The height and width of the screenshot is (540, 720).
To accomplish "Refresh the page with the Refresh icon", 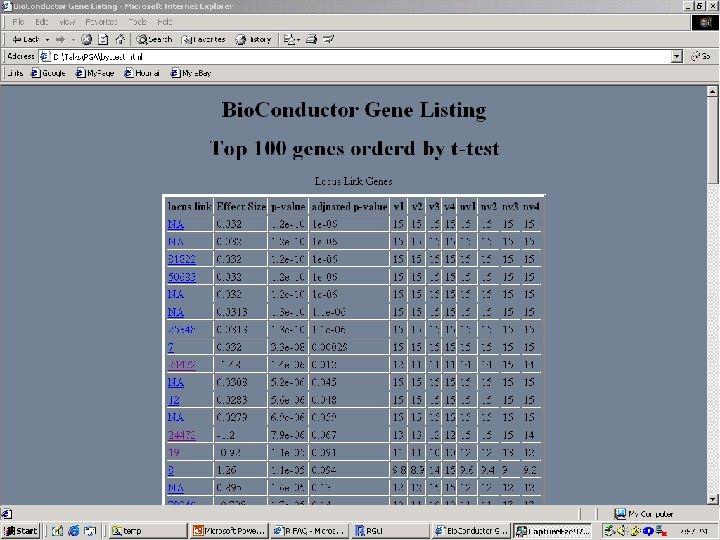I will (x=103, y=39).
